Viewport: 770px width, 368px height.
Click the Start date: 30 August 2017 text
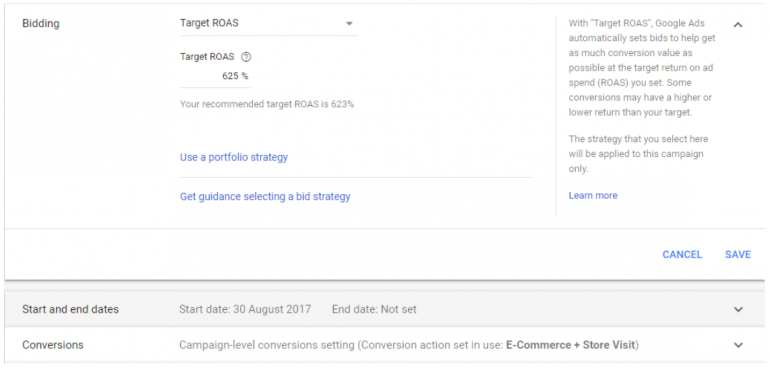tap(245, 310)
